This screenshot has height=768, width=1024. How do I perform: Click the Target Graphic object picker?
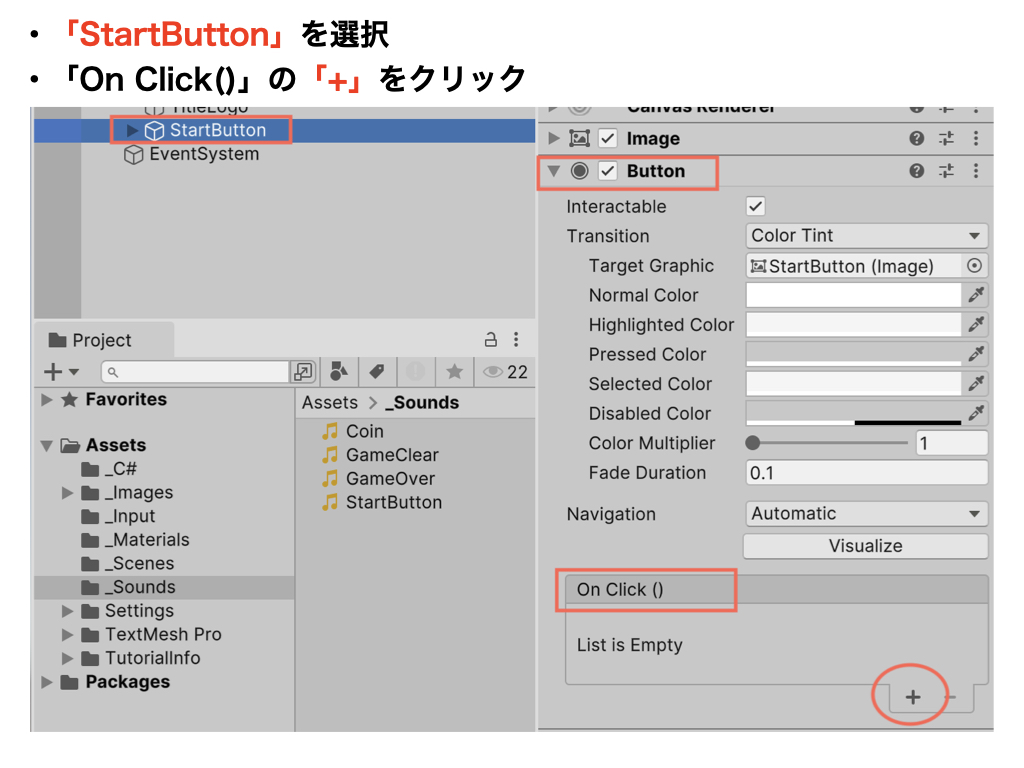point(974,266)
